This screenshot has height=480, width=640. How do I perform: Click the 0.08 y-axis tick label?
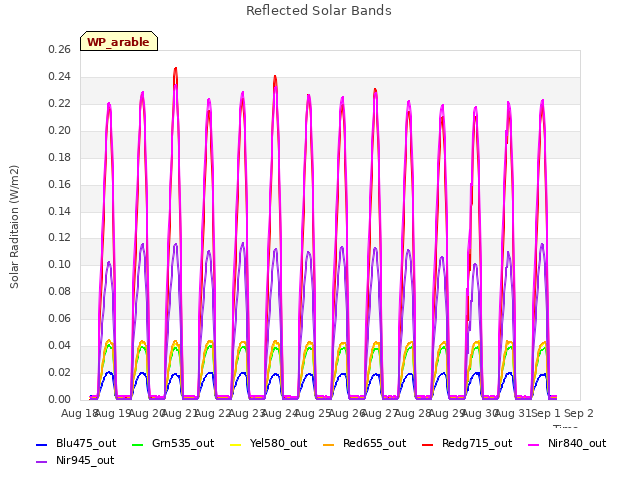click(59, 291)
